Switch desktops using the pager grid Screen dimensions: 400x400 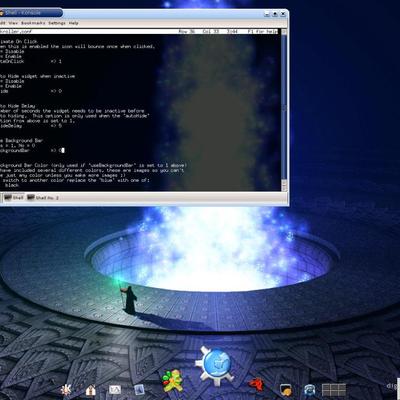pos(334,389)
